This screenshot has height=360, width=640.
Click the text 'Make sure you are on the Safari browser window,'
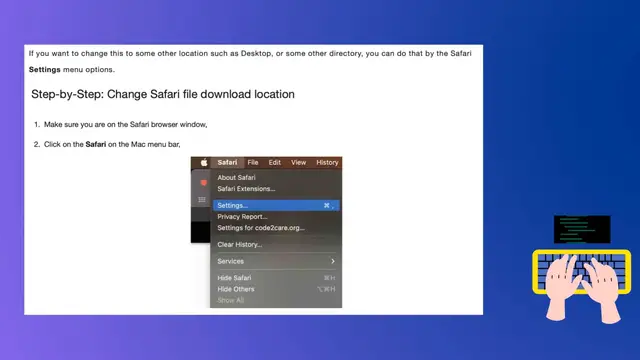tap(125, 124)
